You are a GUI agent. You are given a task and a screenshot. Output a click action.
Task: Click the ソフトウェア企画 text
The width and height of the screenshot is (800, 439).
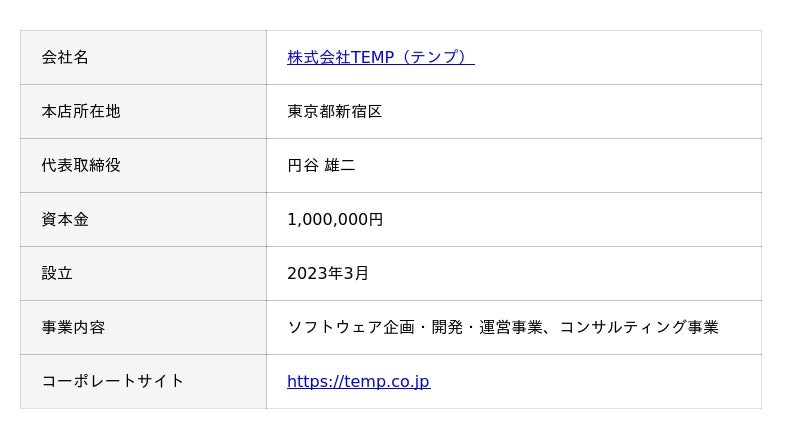(350, 328)
